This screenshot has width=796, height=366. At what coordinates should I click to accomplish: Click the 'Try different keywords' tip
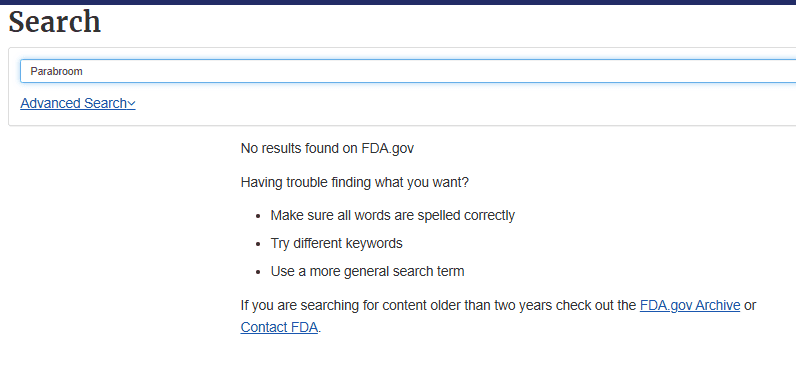click(337, 243)
